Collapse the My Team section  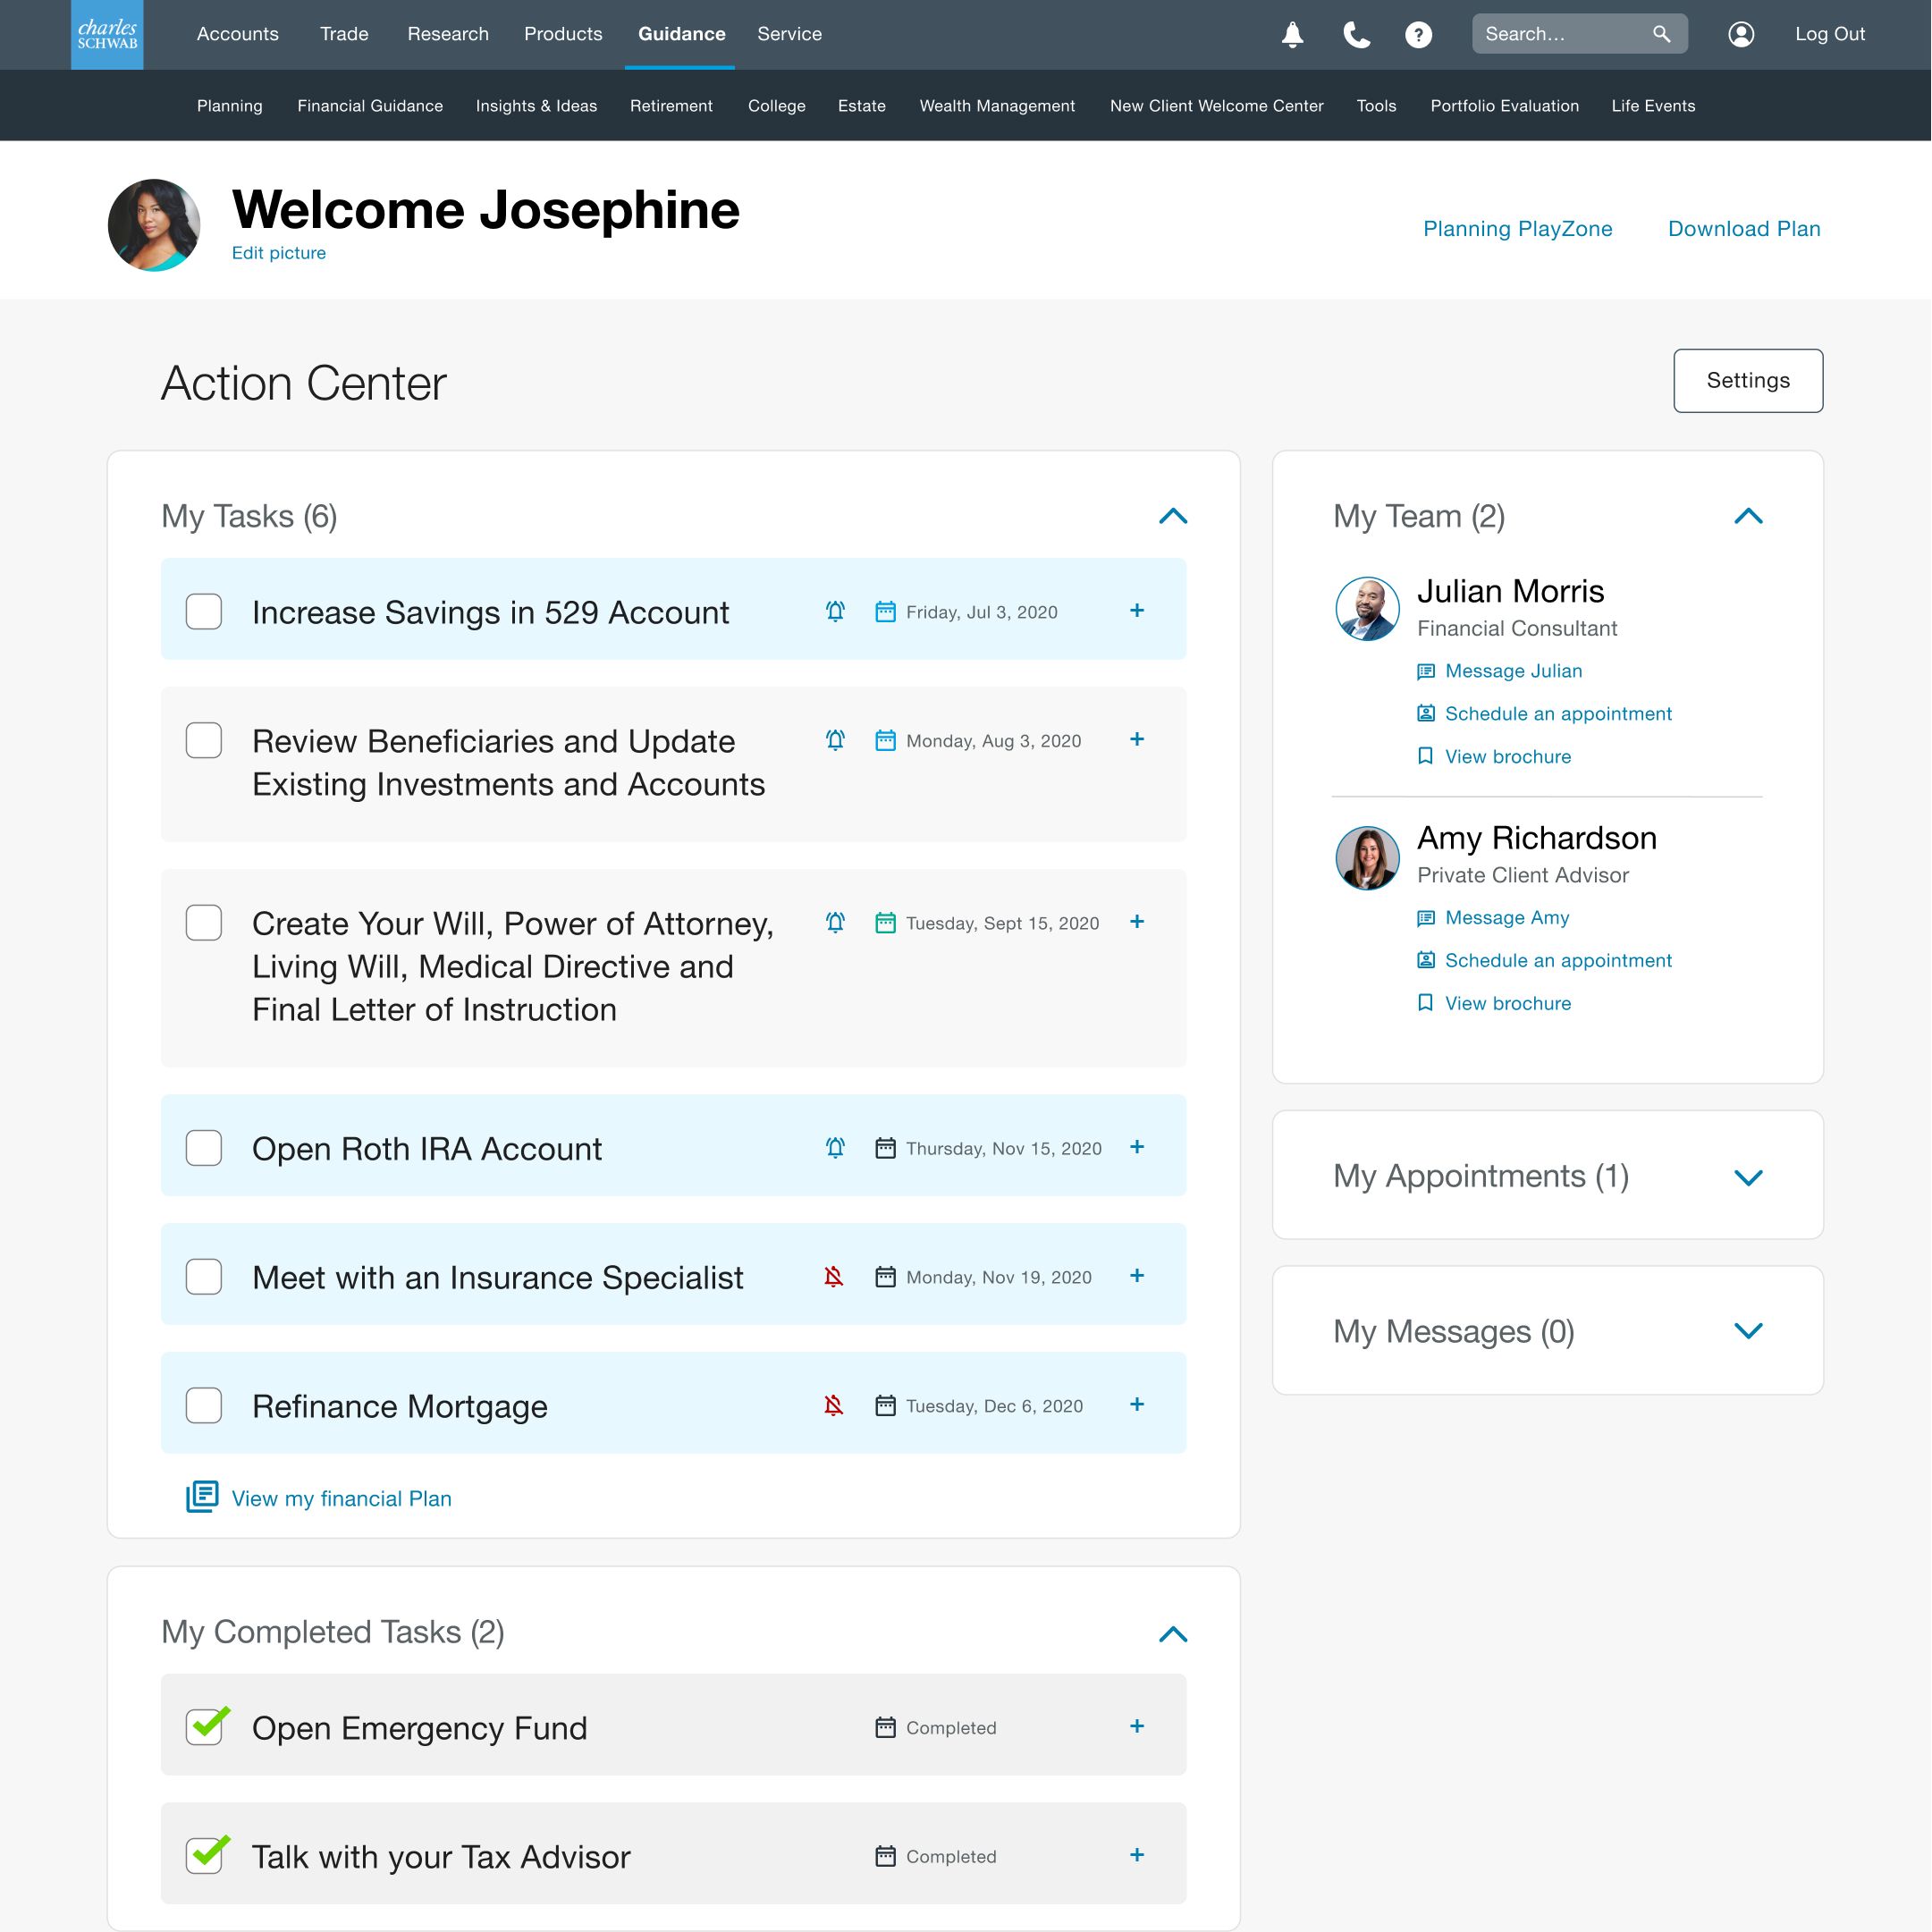point(1748,516)
